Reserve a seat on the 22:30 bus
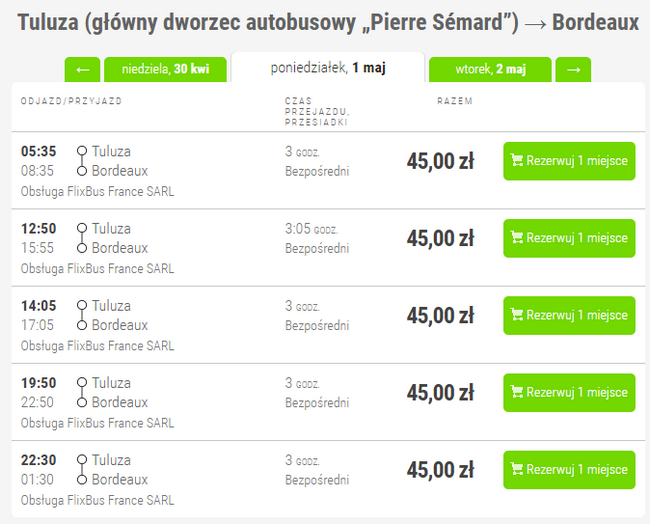 click(569, 469)
